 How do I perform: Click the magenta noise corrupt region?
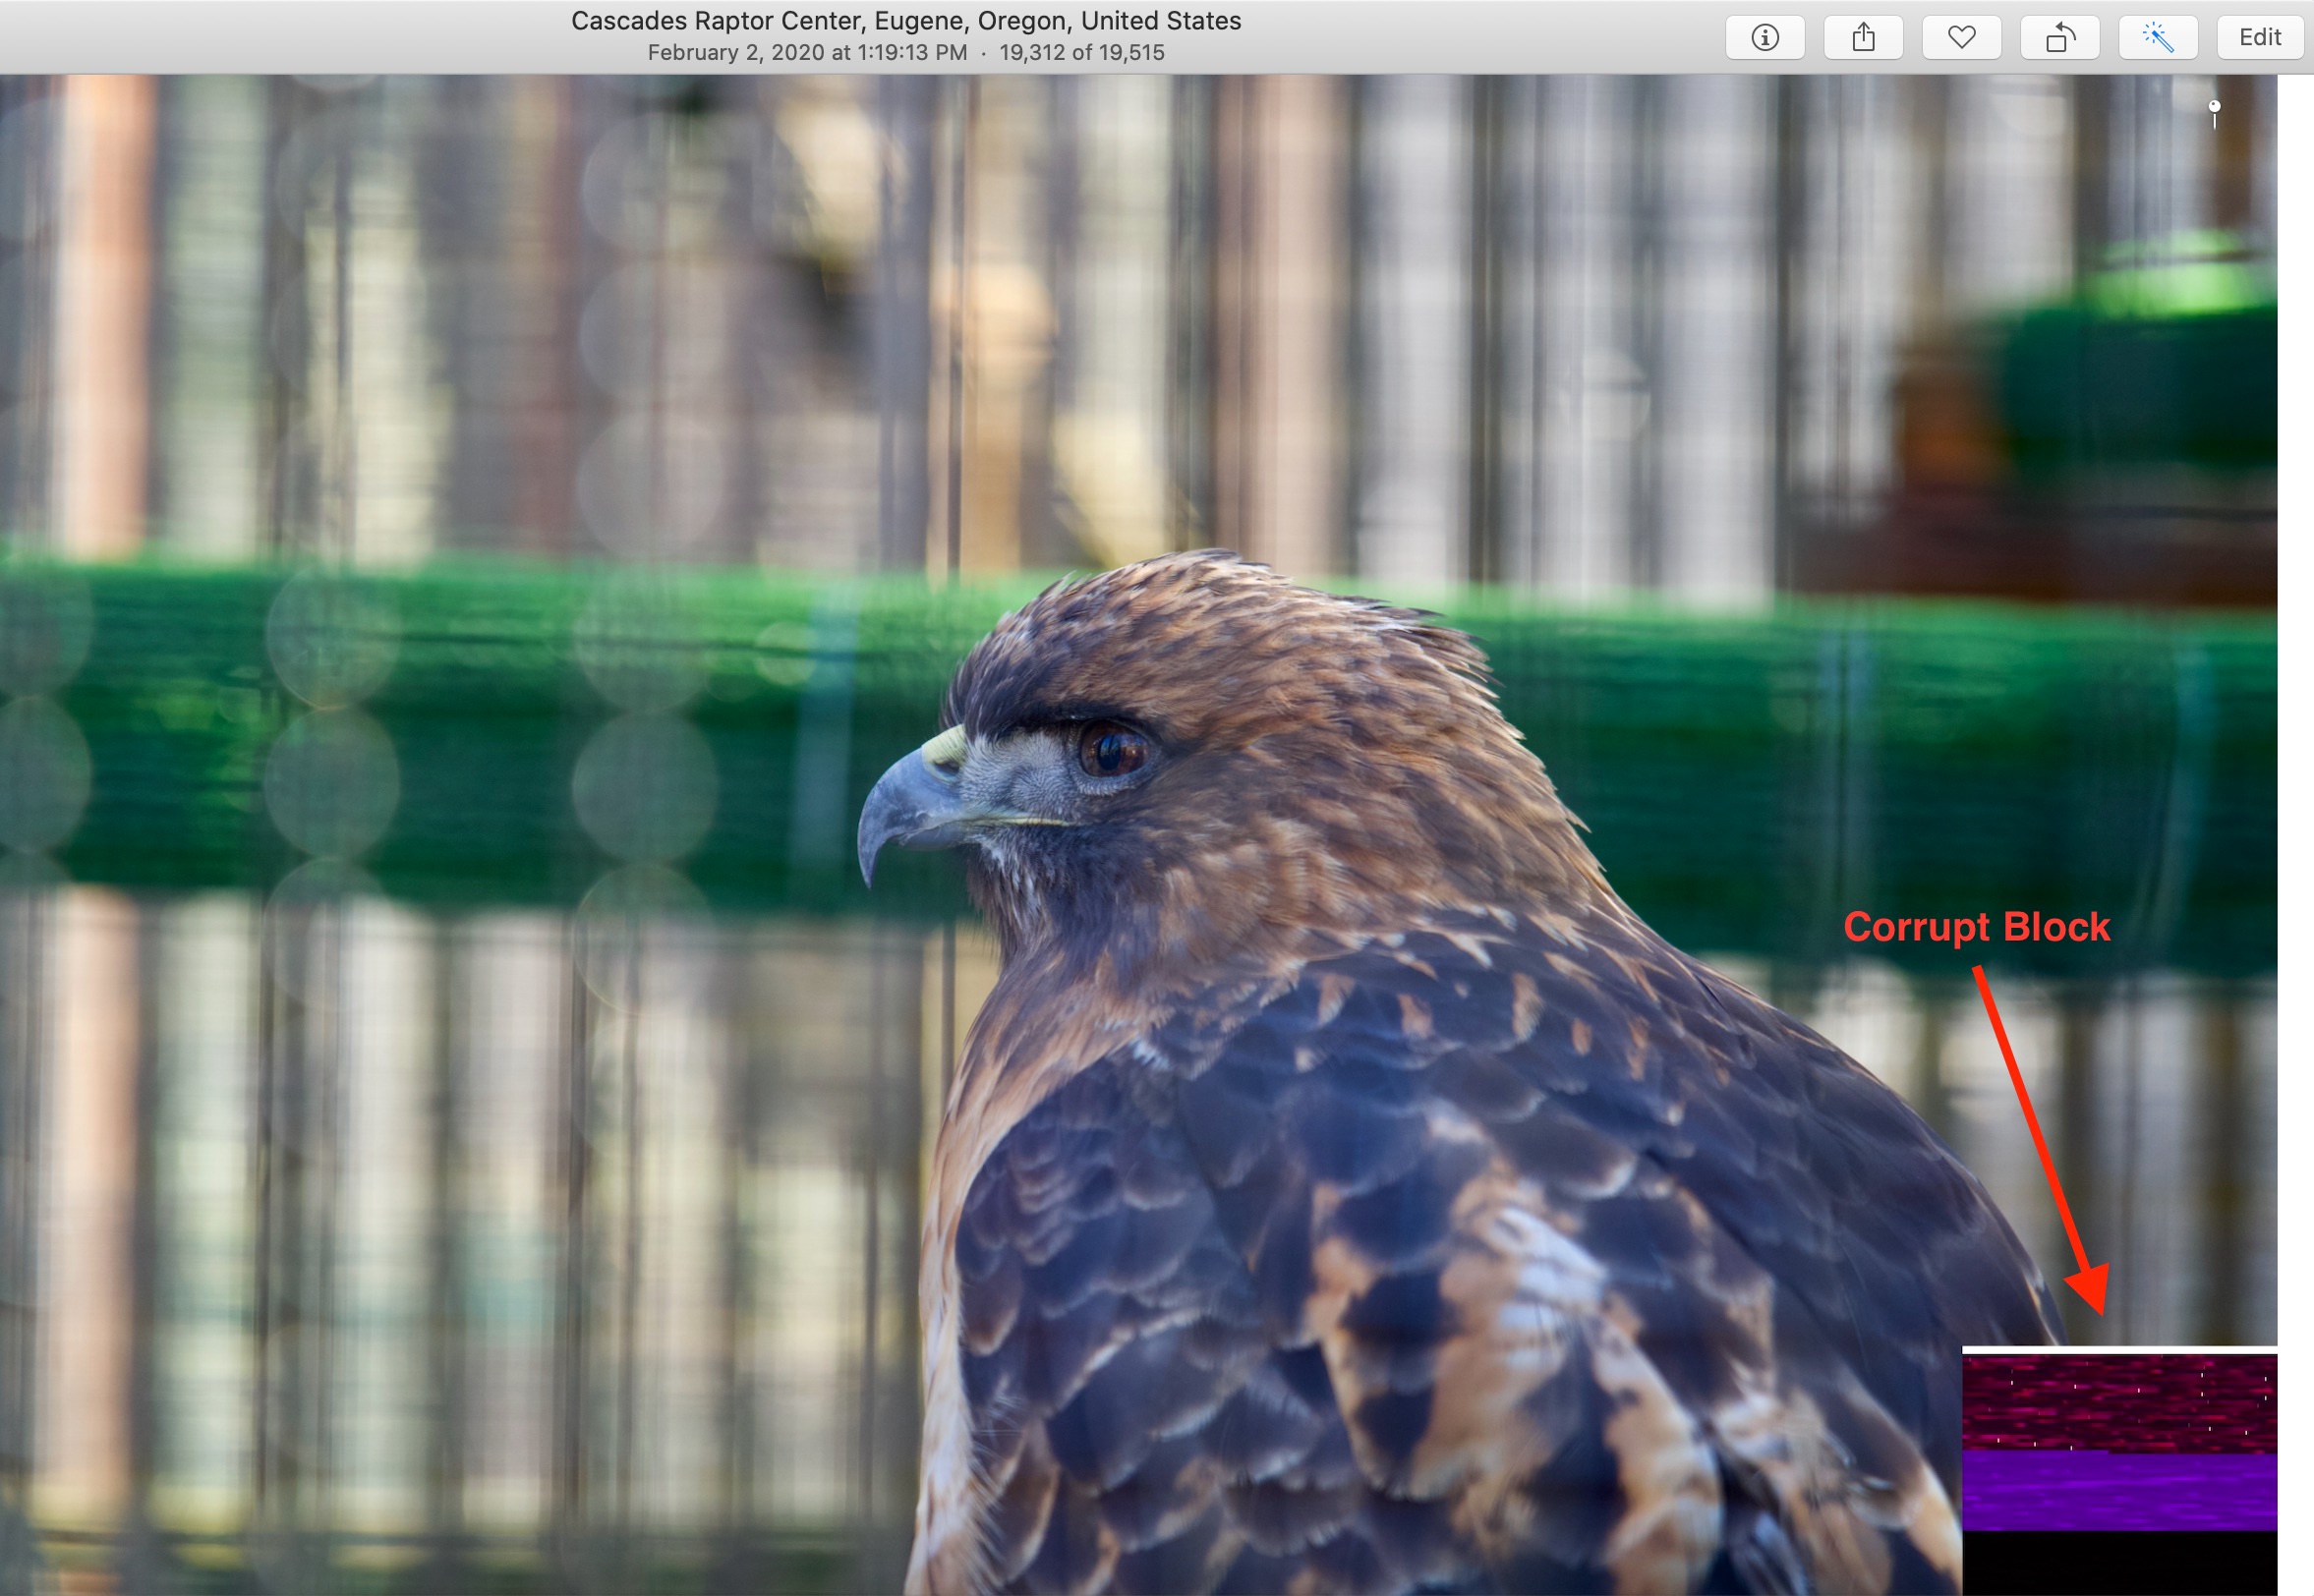coord(2118,1402)
